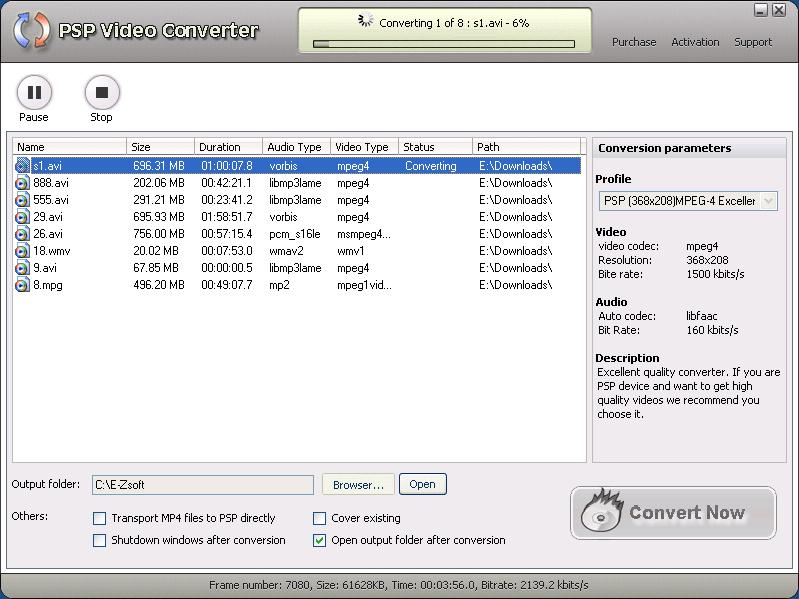Click the 00:42:21.1 duration cell

[226, 183]
